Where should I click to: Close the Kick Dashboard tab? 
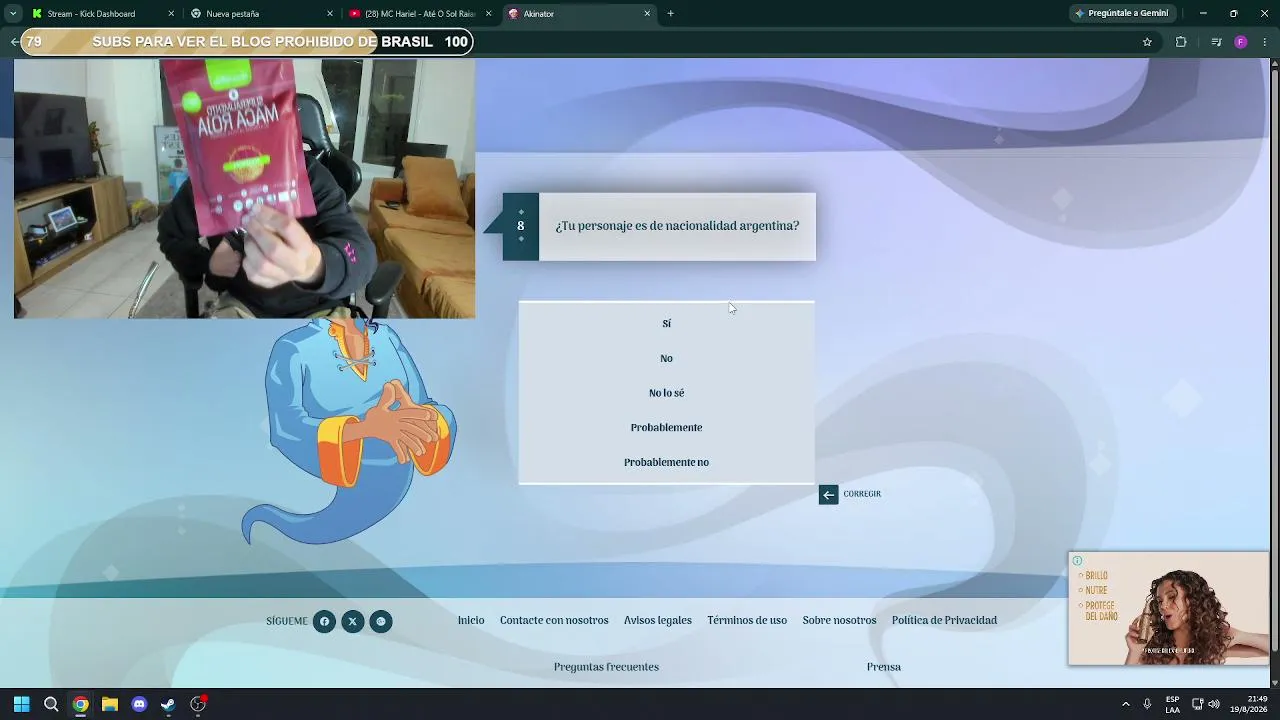171,14
